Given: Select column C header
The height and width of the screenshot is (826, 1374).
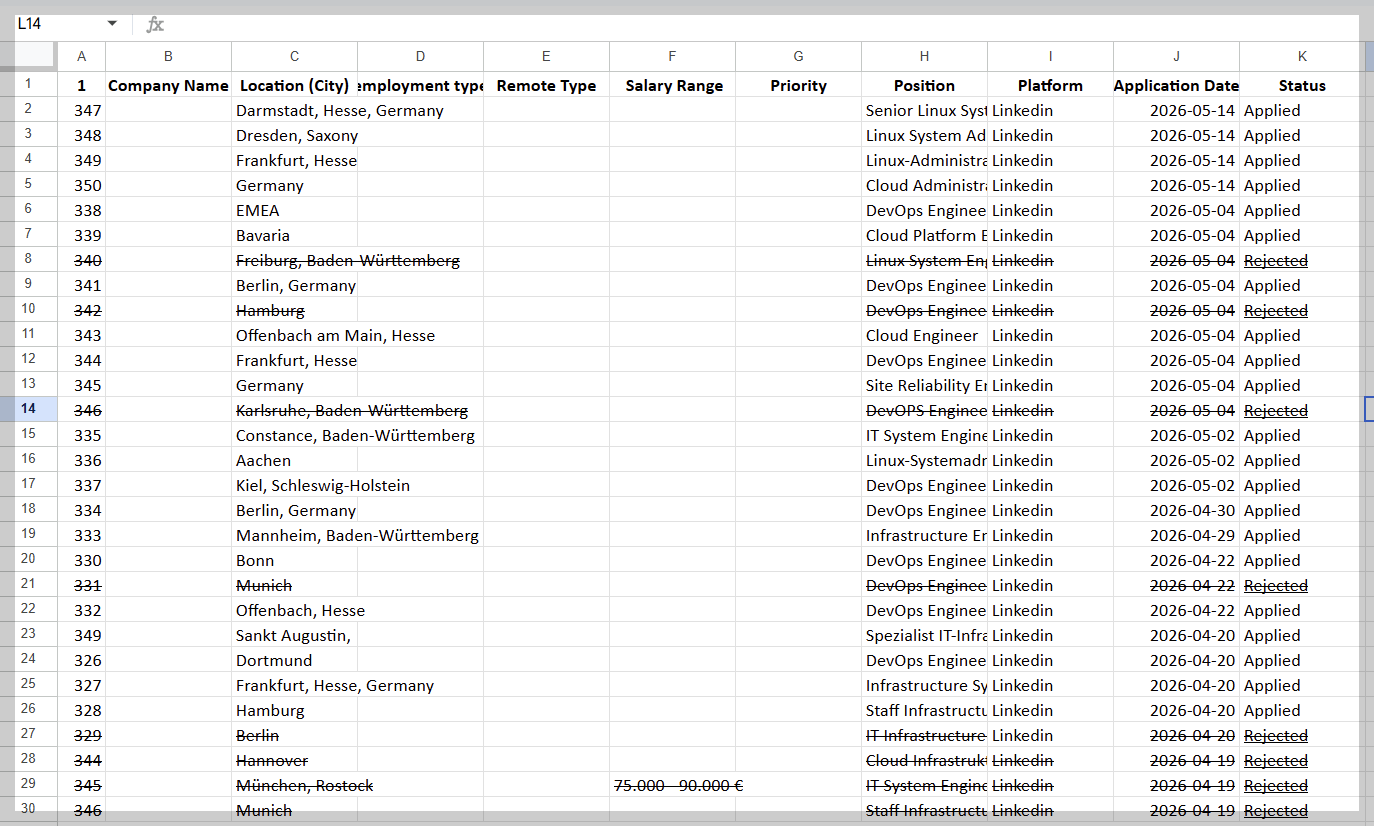Looking at the screenshot, I should (294, 56).
